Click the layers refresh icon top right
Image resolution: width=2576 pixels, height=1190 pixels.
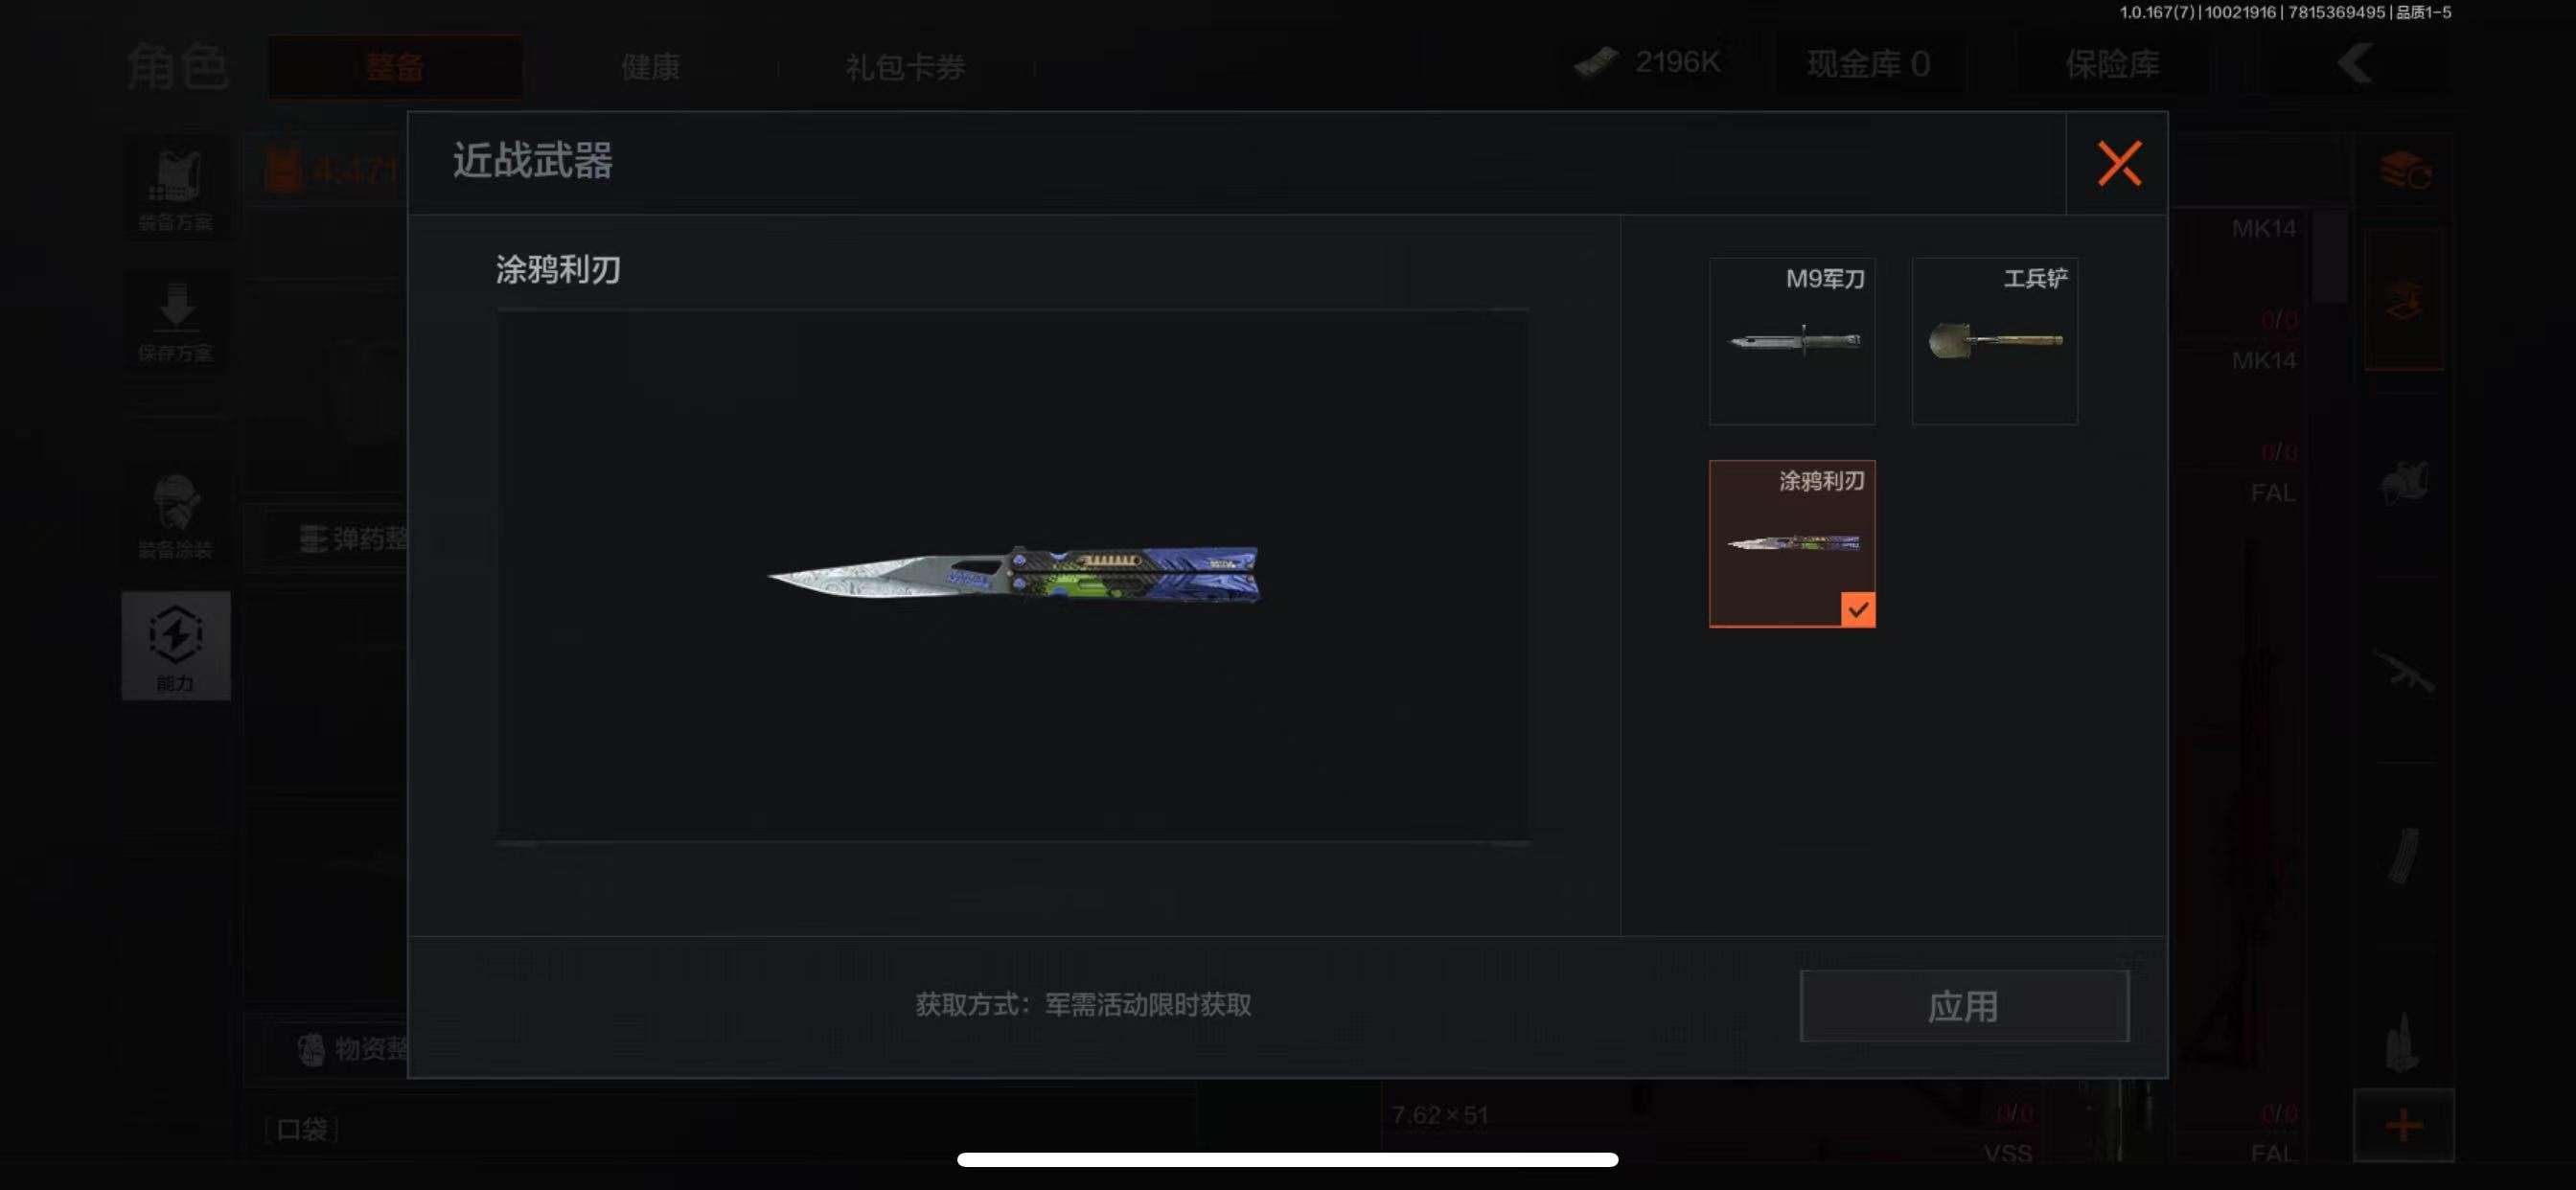click(x=2404, y=171)
